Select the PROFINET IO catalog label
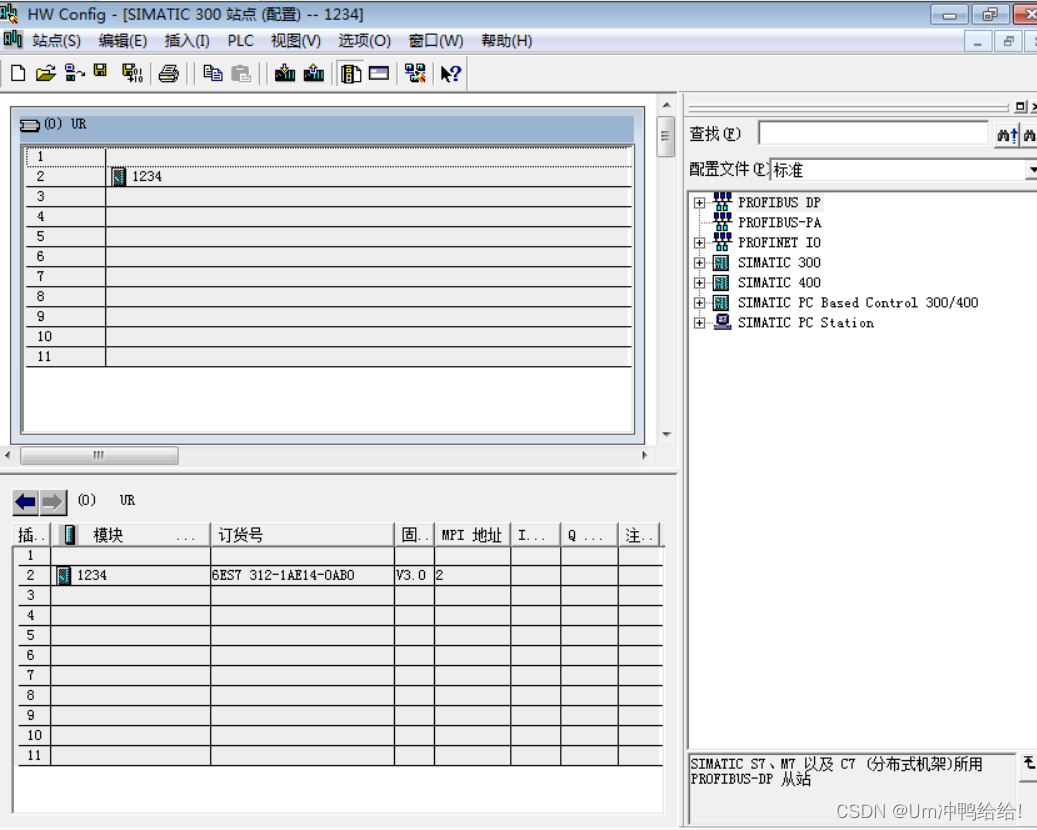Image resolution: width=1037 pixels, height=830 pixels. tap(779, 243)
